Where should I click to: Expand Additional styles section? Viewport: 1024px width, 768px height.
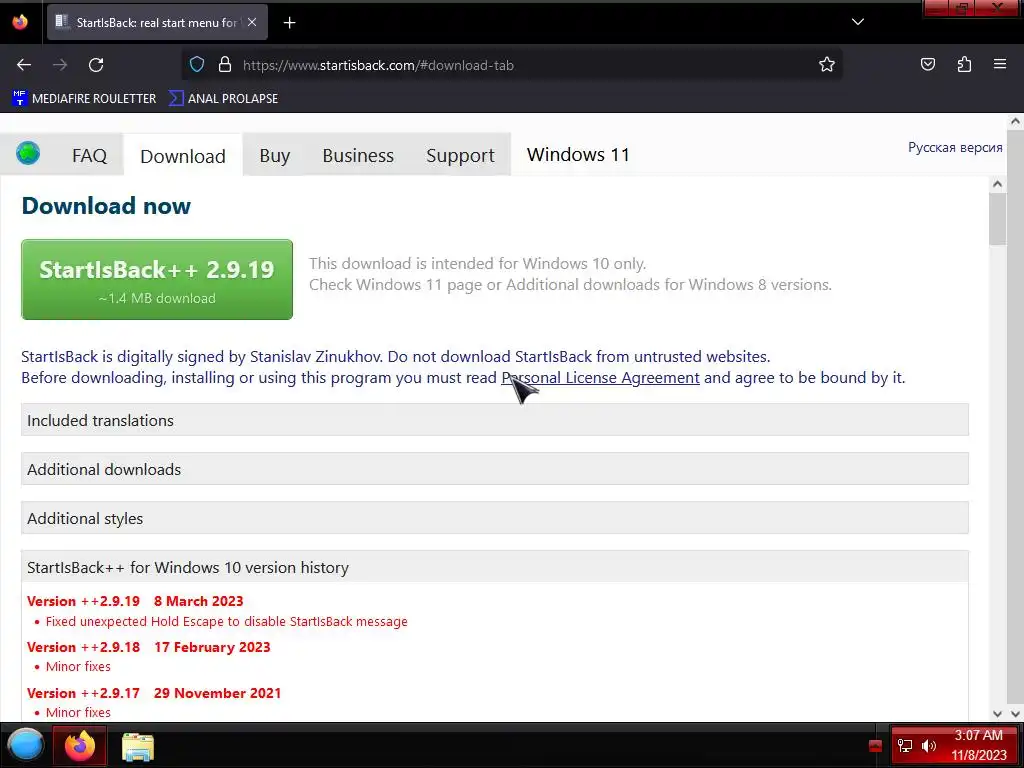coord(494,518)
